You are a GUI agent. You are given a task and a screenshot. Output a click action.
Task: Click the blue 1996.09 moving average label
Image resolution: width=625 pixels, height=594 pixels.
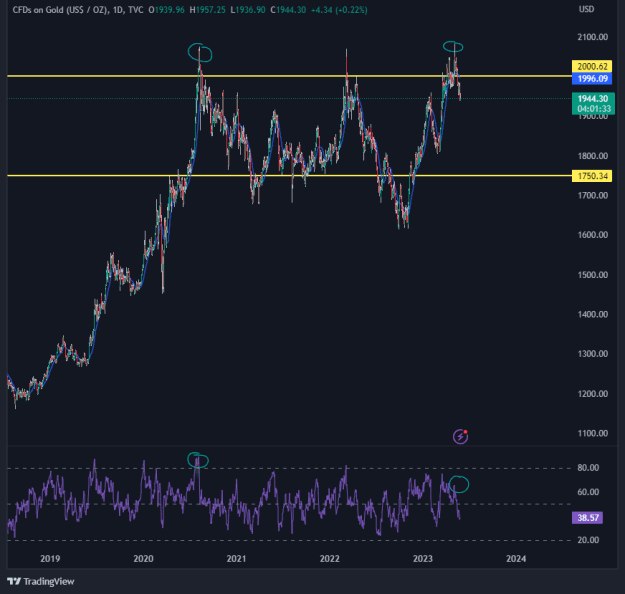[592, 79]
